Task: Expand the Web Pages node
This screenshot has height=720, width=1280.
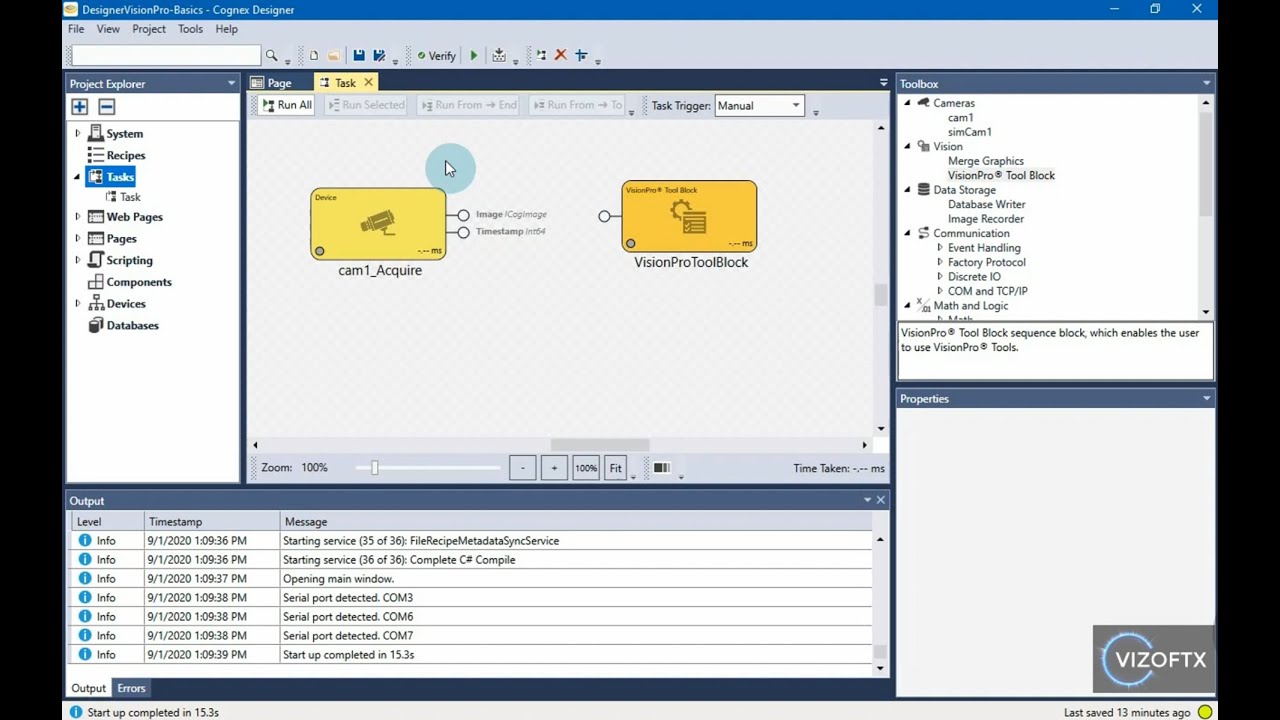Action: coord(77,217)
